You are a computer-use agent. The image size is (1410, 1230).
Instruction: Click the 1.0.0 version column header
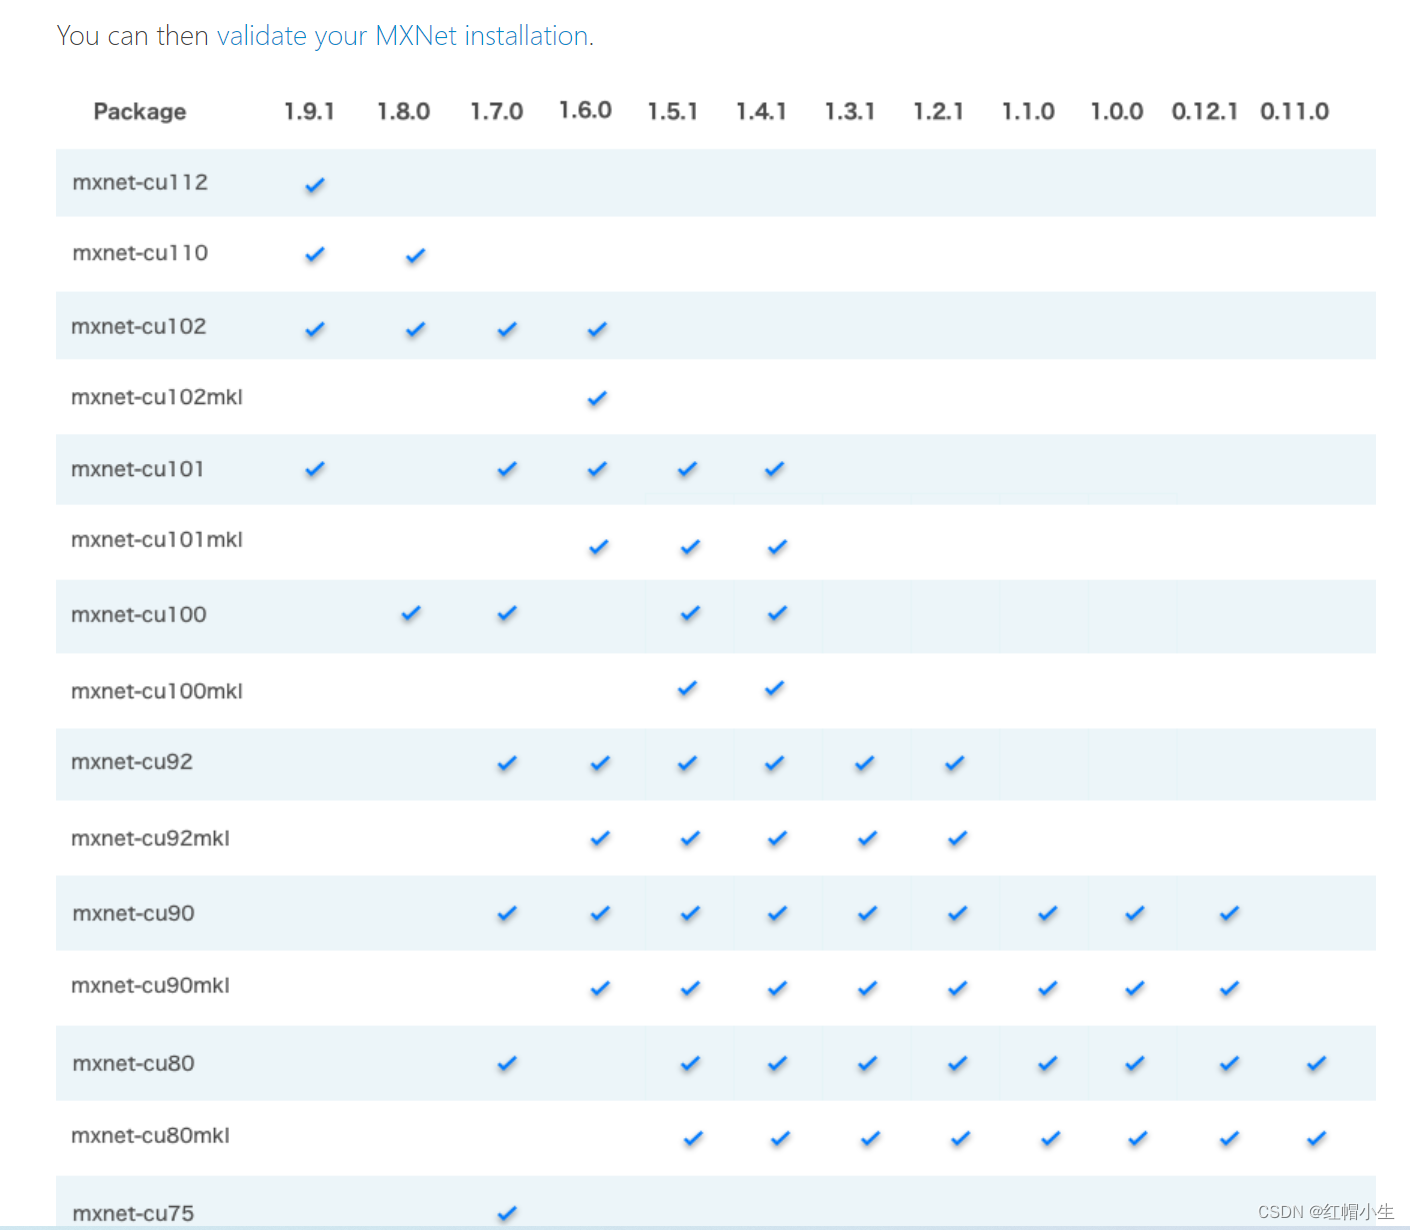pyautogui.click(x=1117, y=111)
